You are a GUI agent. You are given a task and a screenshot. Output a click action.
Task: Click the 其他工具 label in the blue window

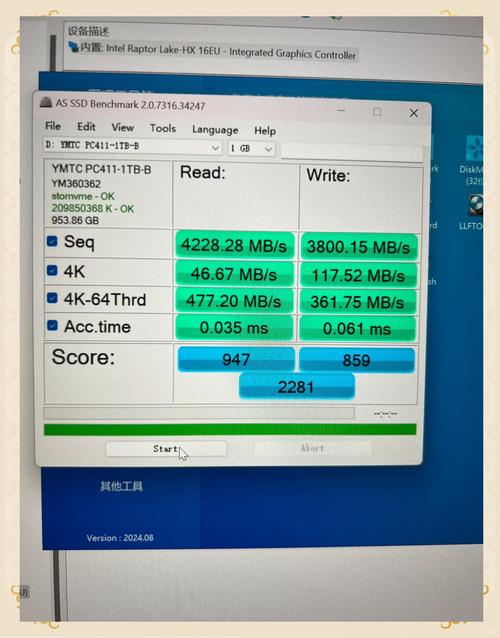[121, 486]
